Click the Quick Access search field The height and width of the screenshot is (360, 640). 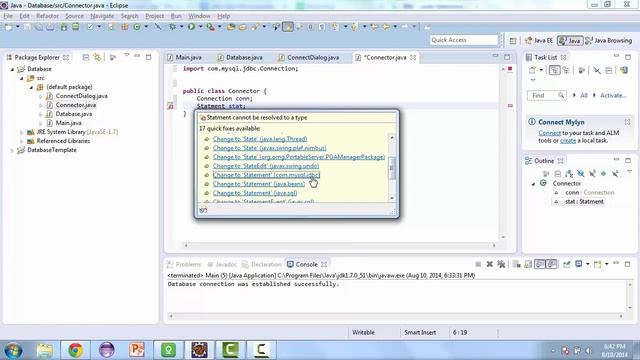[464, 40]
